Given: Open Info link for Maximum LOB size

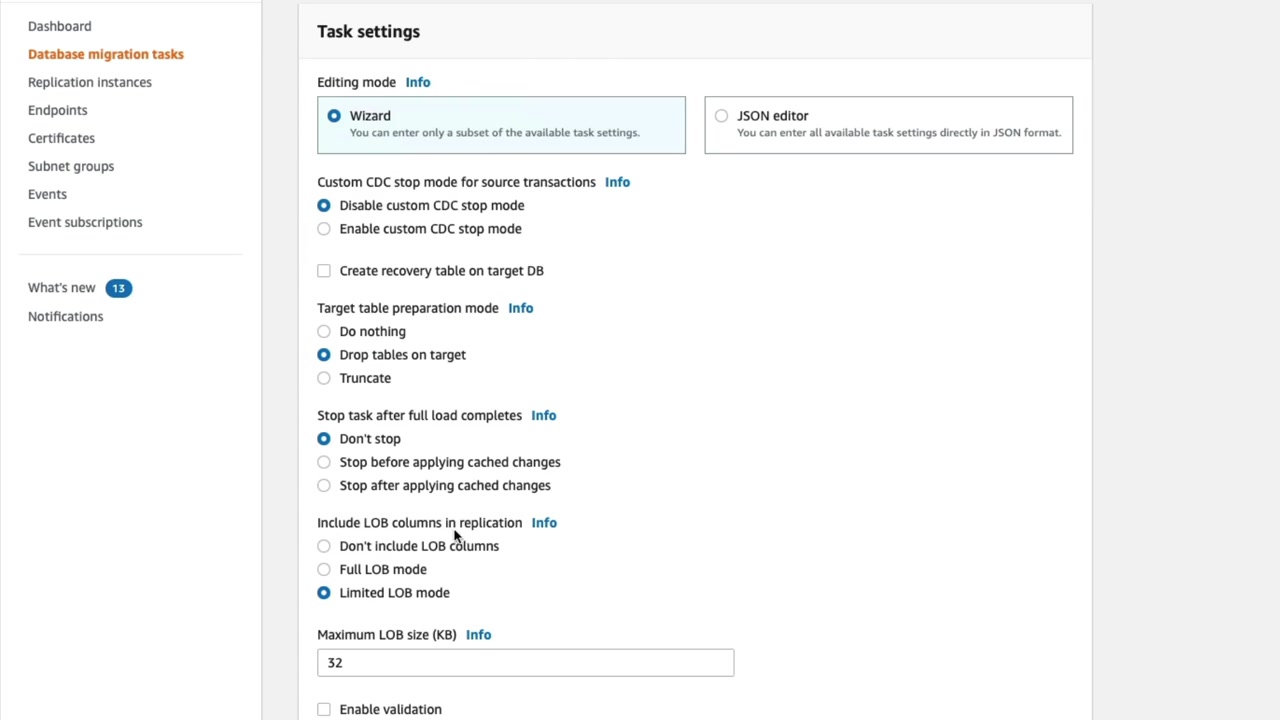Looking at the screenshot, I should coord(478,634).
